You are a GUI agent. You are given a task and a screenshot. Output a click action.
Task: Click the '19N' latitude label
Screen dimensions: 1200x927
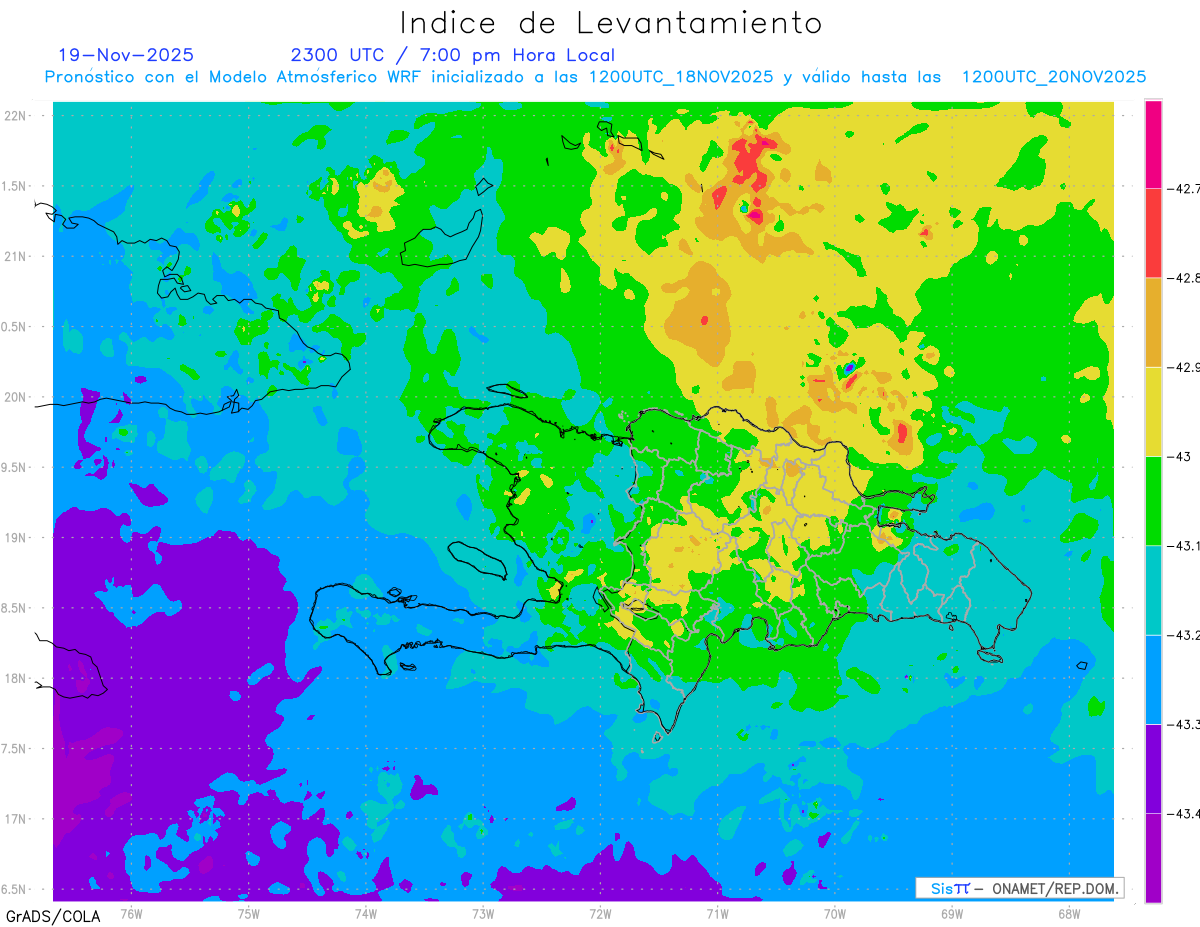[17, 537]
